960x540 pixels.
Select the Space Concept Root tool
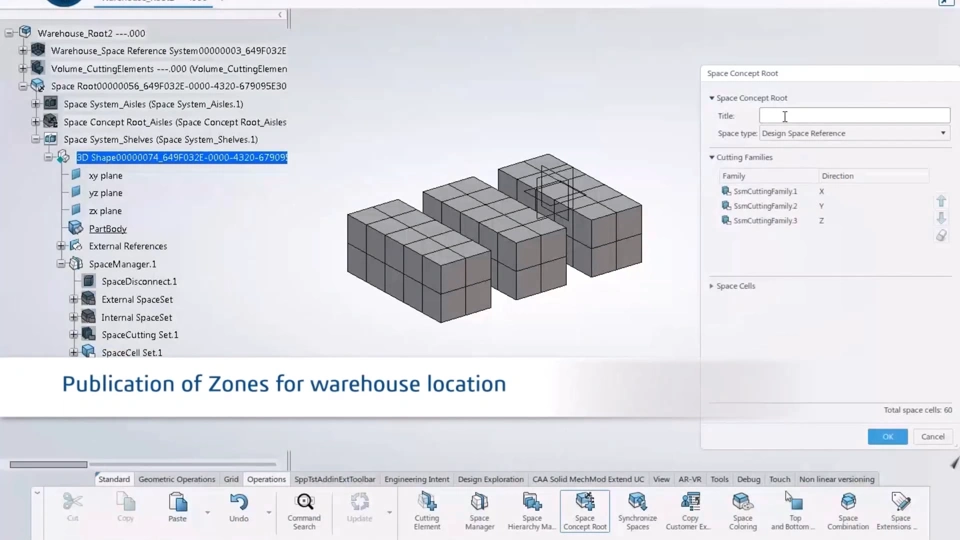585,511
